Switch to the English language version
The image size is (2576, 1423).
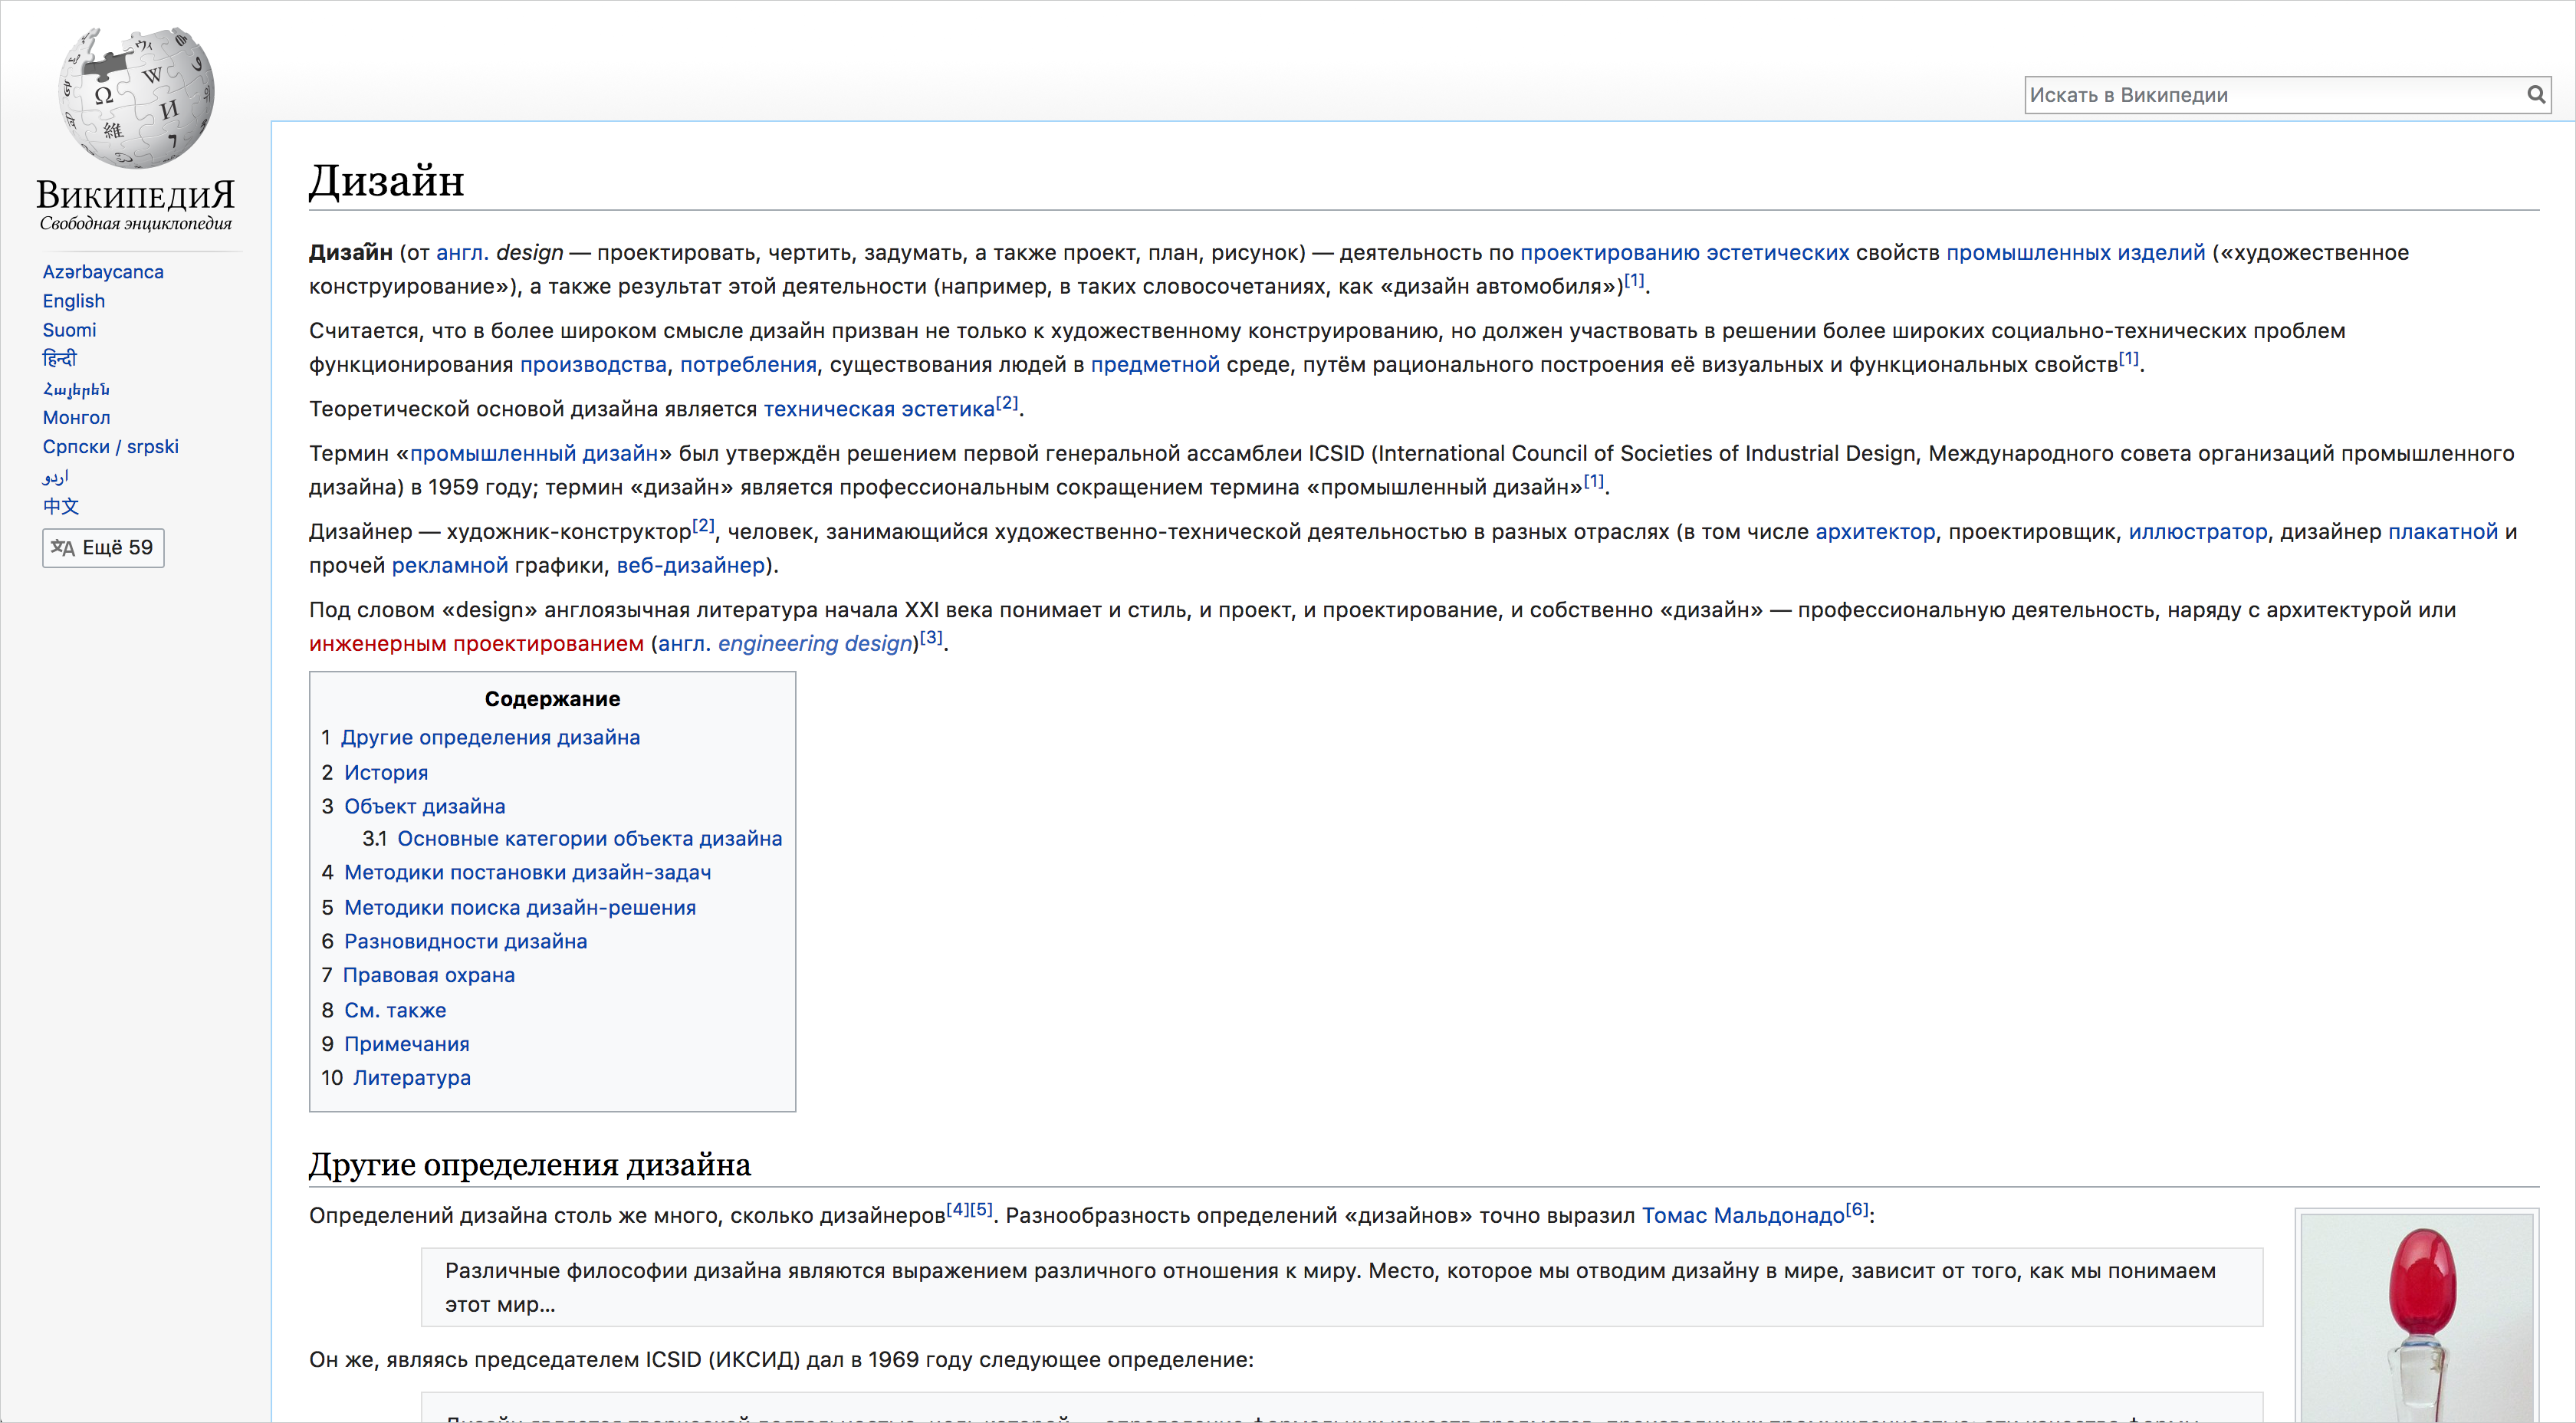(x=74, y=301)
